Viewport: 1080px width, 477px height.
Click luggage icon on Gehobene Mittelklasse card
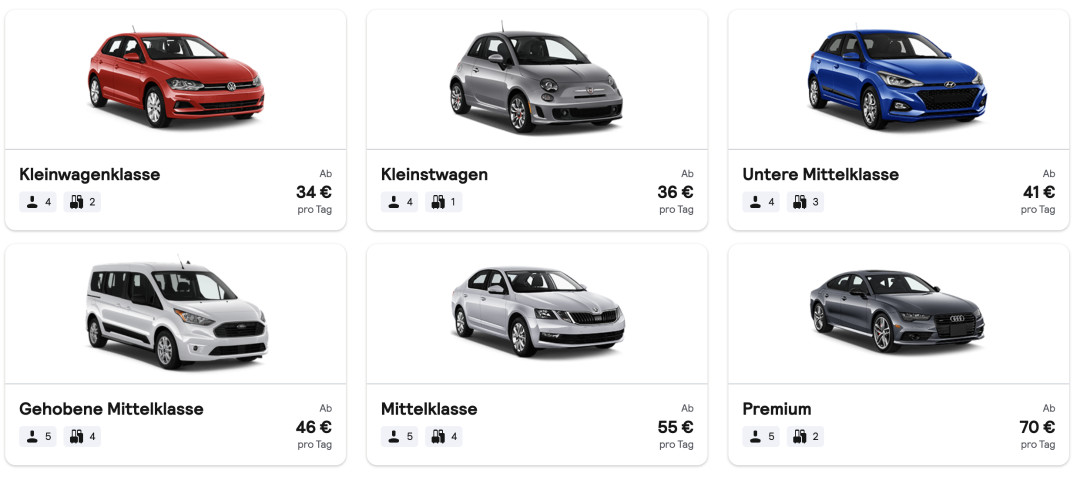[76, 437]
